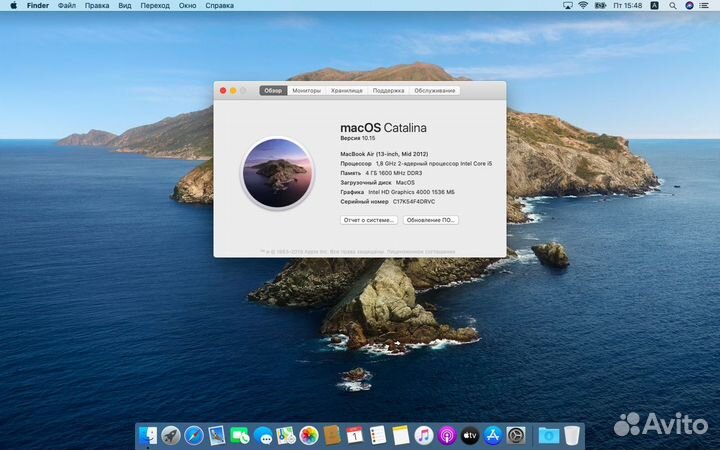Open AirPlay display menu in menu bar
Viewport: 720px width, 450px height.
tap(568, 6)
